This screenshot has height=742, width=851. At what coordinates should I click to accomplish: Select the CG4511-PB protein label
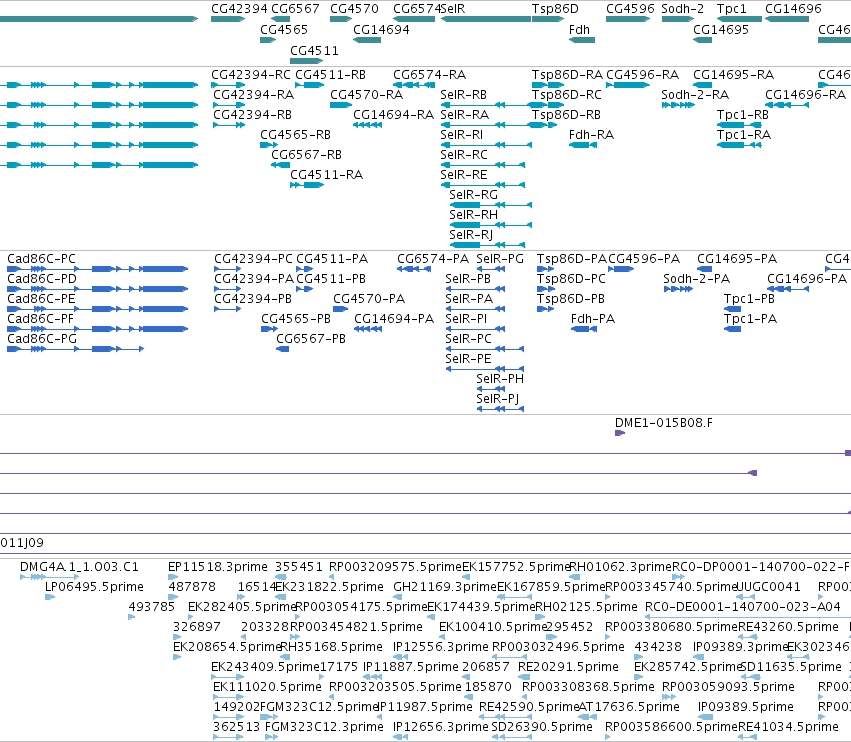click(331, 278)
